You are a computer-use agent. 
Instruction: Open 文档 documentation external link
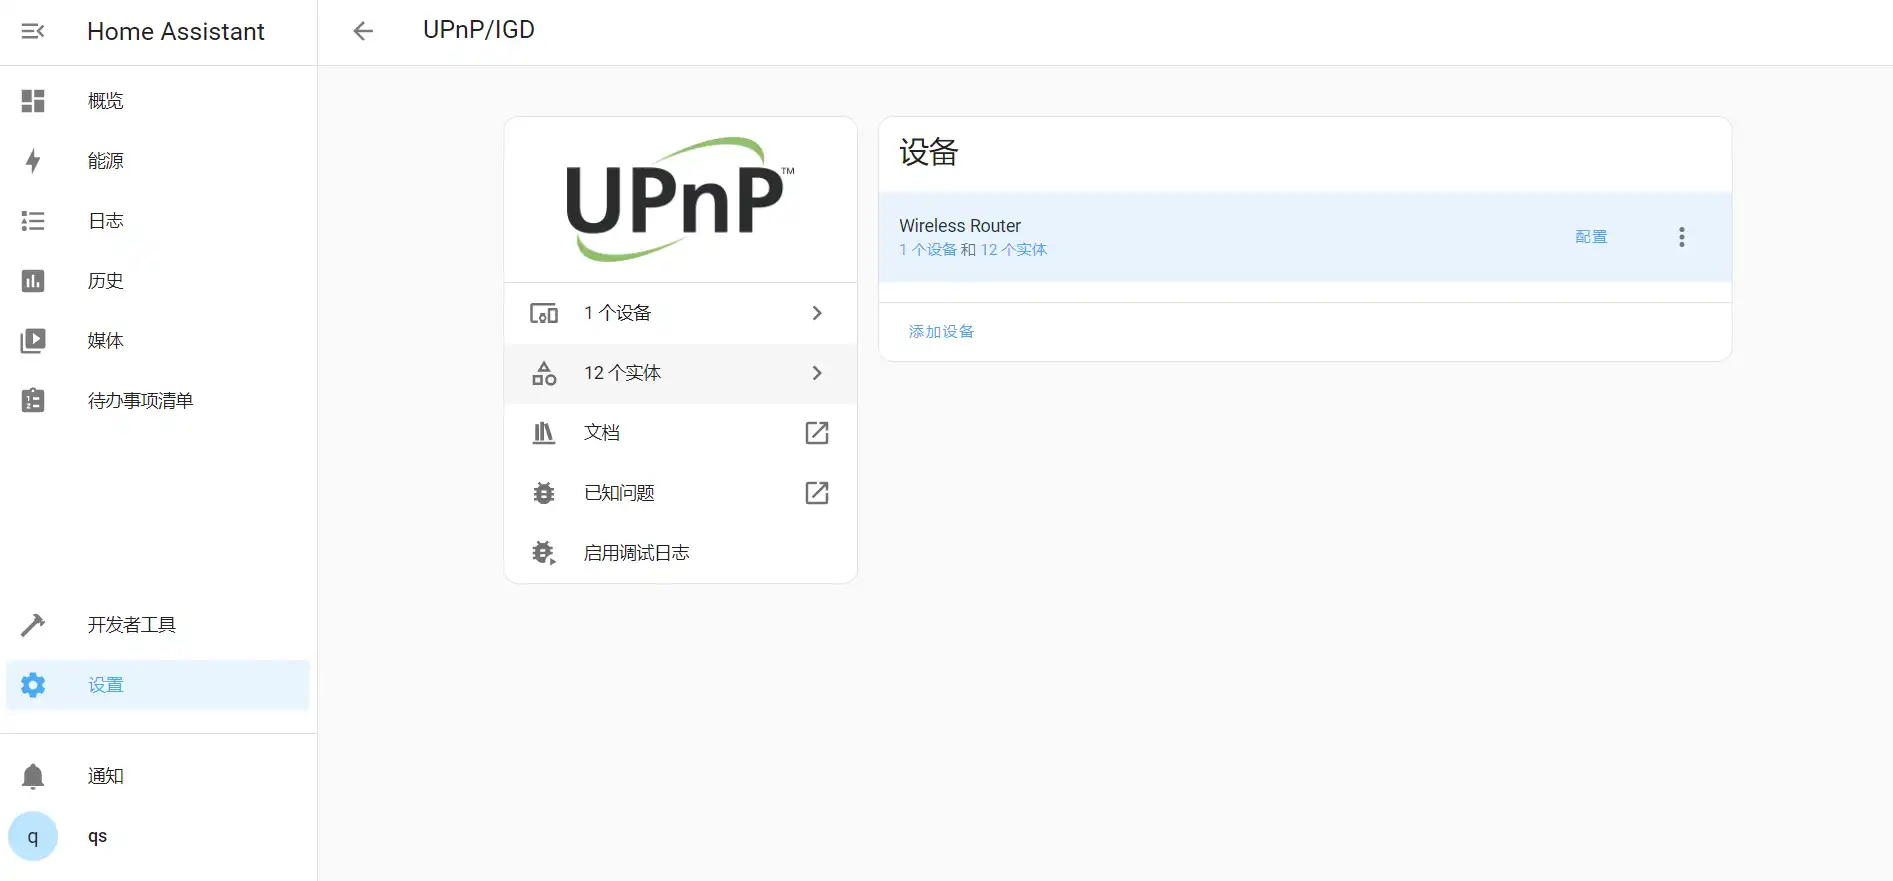coord(817,433)
